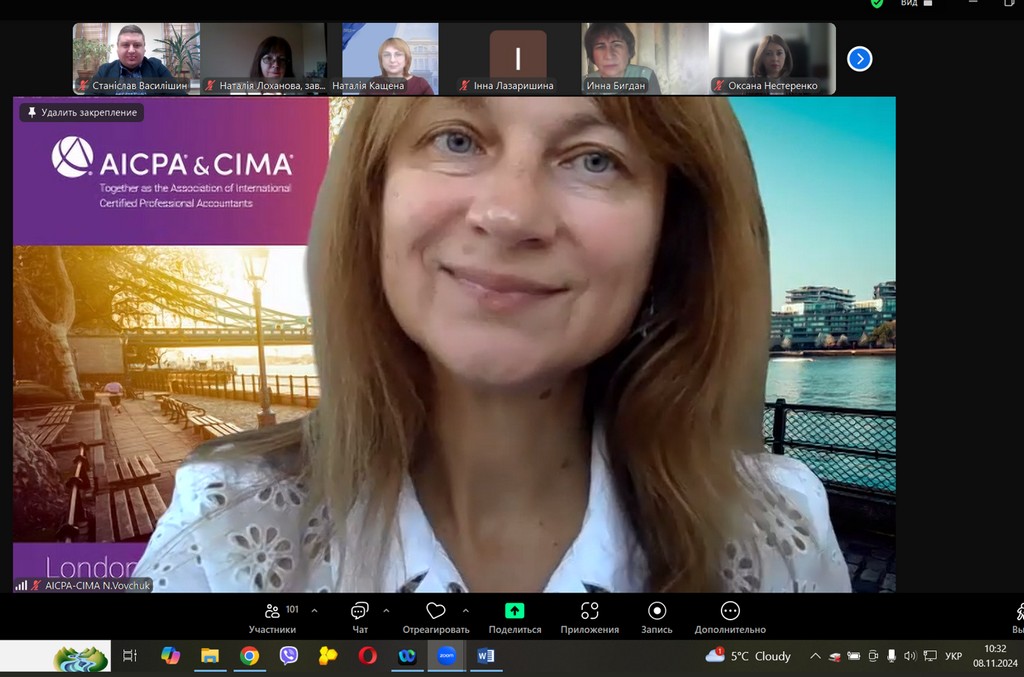This screenshot has height=677, width=1024.
Task: Click Удалить закрепление to unpin video
Action: pyautogui.click(x=82, y=113)
